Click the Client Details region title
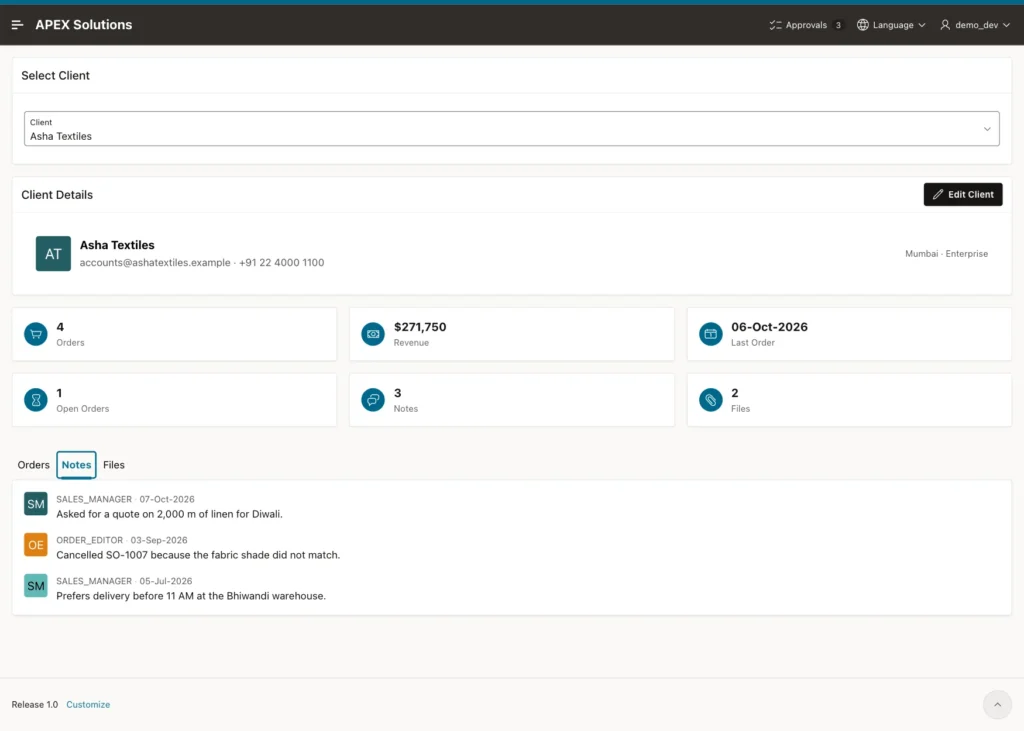This screenshot has width=1024, height=731. 57,195
